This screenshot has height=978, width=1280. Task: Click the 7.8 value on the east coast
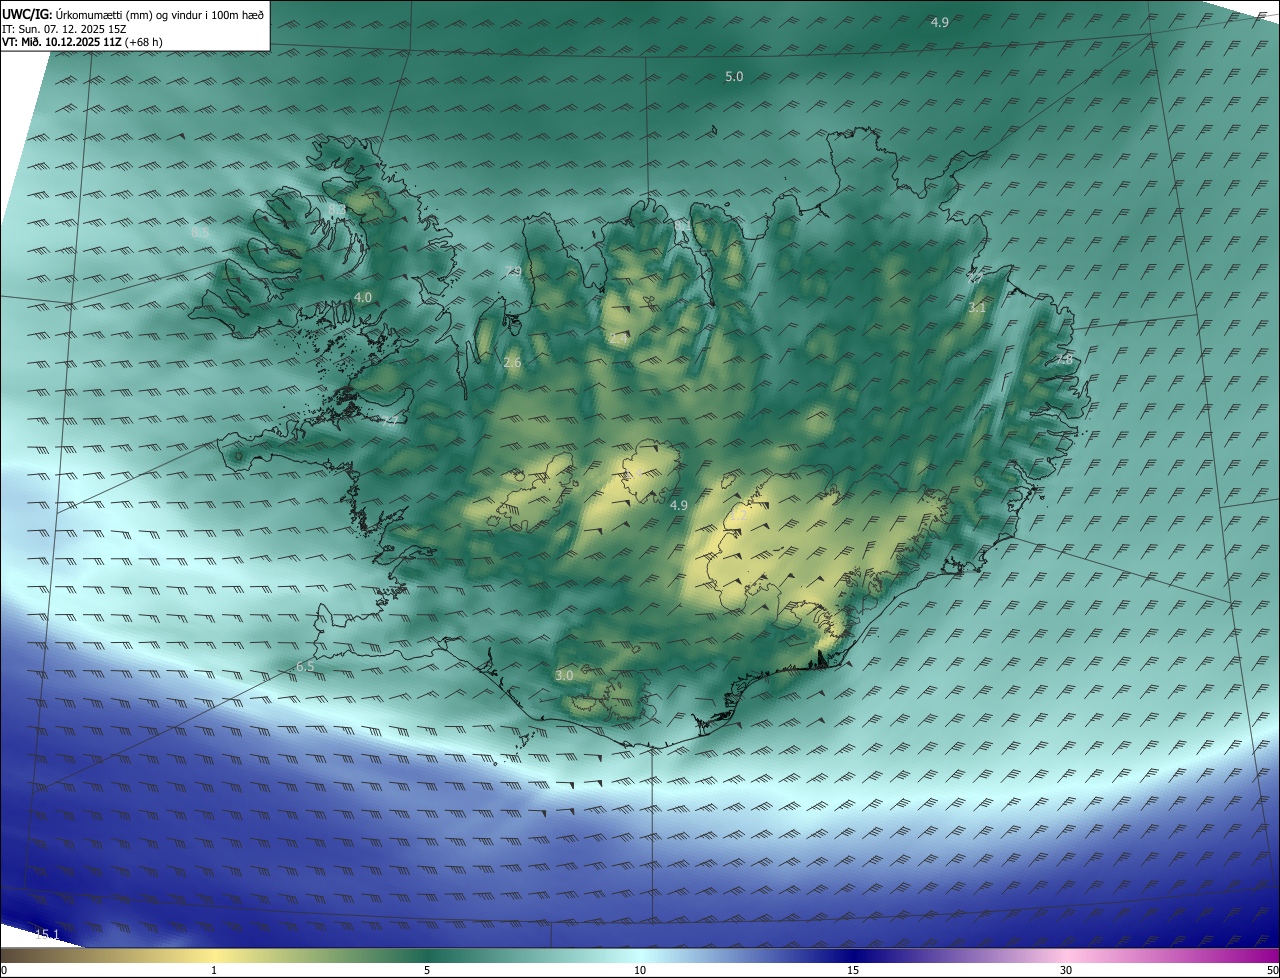pyautogui.click(x=1064, y=358)
